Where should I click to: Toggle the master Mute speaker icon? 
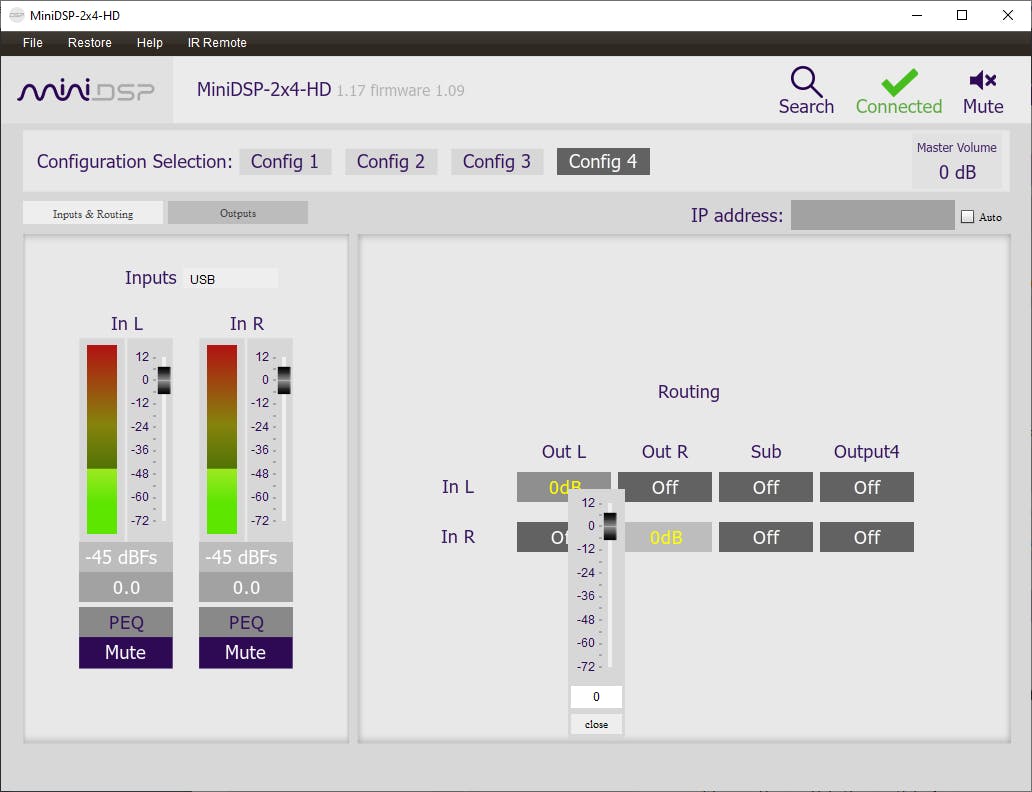[x=983, y=80]
